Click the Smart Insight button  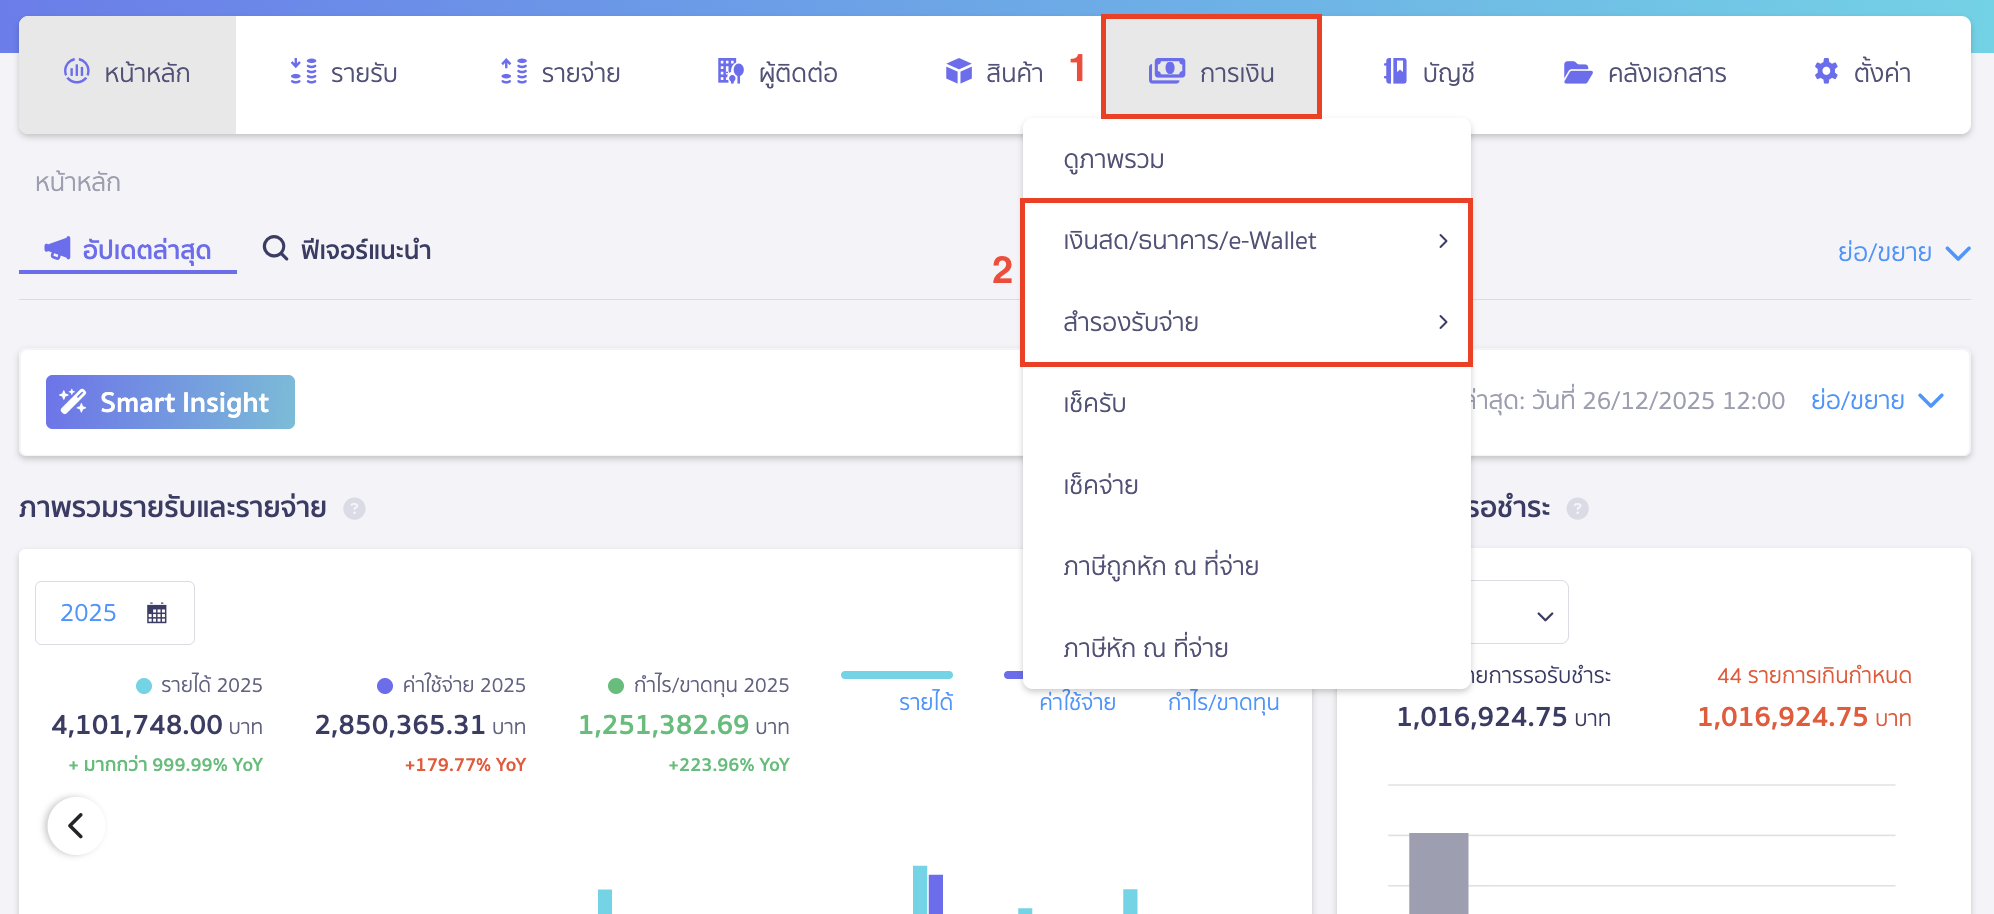click(x=169, y=402)
